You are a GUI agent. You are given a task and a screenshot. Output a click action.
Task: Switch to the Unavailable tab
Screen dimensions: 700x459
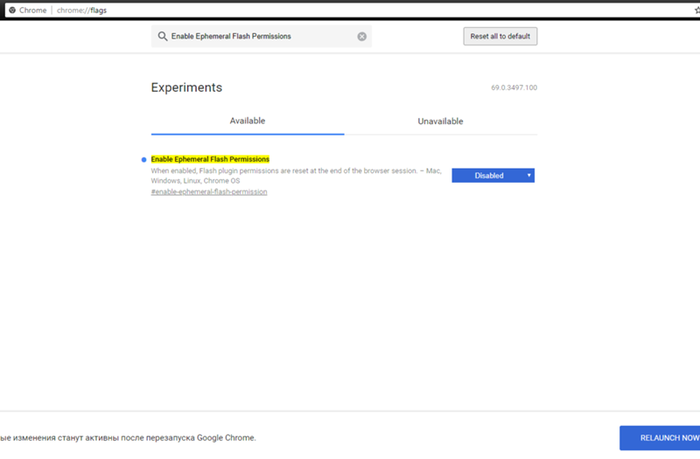tap(440, 121)
